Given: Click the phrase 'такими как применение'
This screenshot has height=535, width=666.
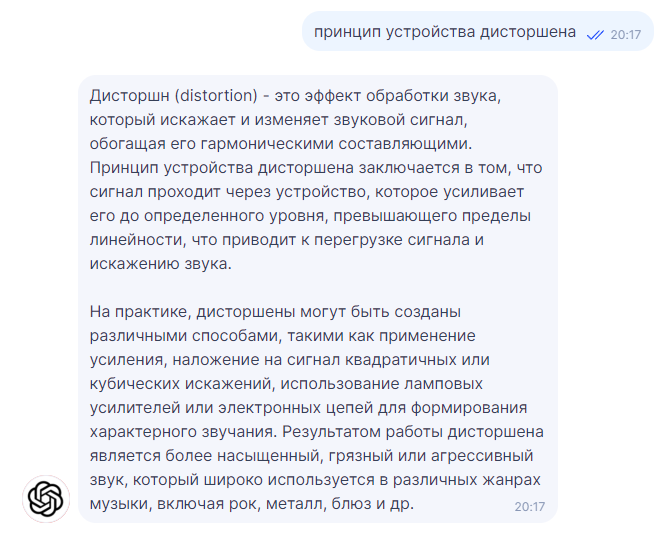Looking at the screenshot, I should point(381,336).
